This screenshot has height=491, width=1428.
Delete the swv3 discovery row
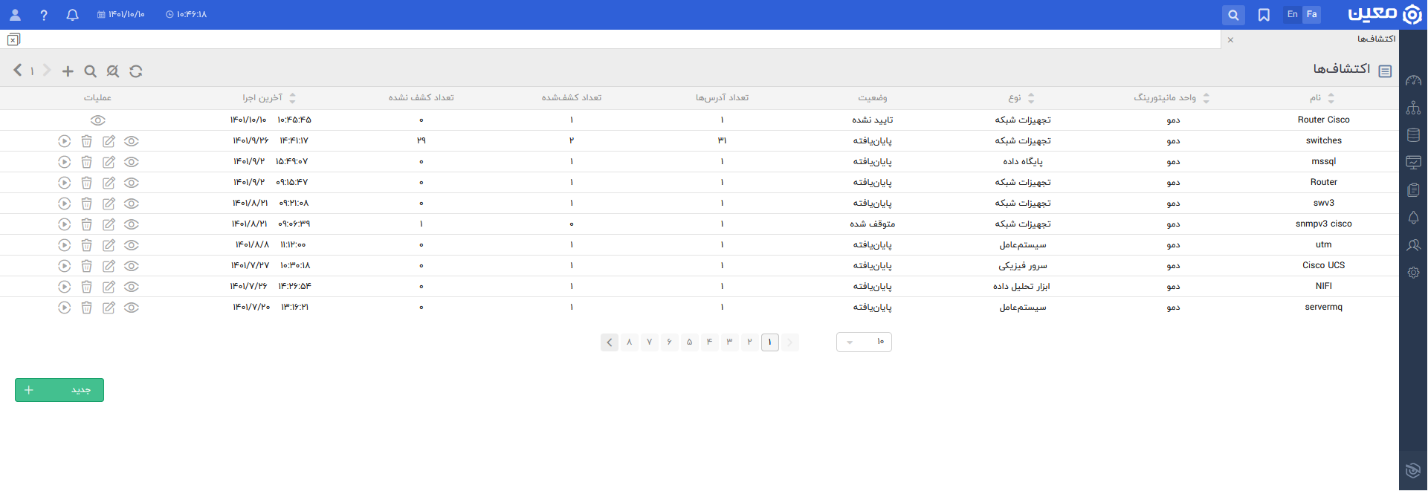click(86, 203)
